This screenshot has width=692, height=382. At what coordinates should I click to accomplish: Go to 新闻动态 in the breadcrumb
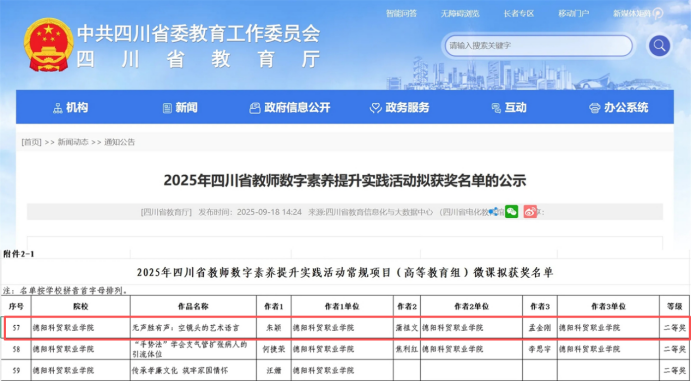[x=73, y=142]
